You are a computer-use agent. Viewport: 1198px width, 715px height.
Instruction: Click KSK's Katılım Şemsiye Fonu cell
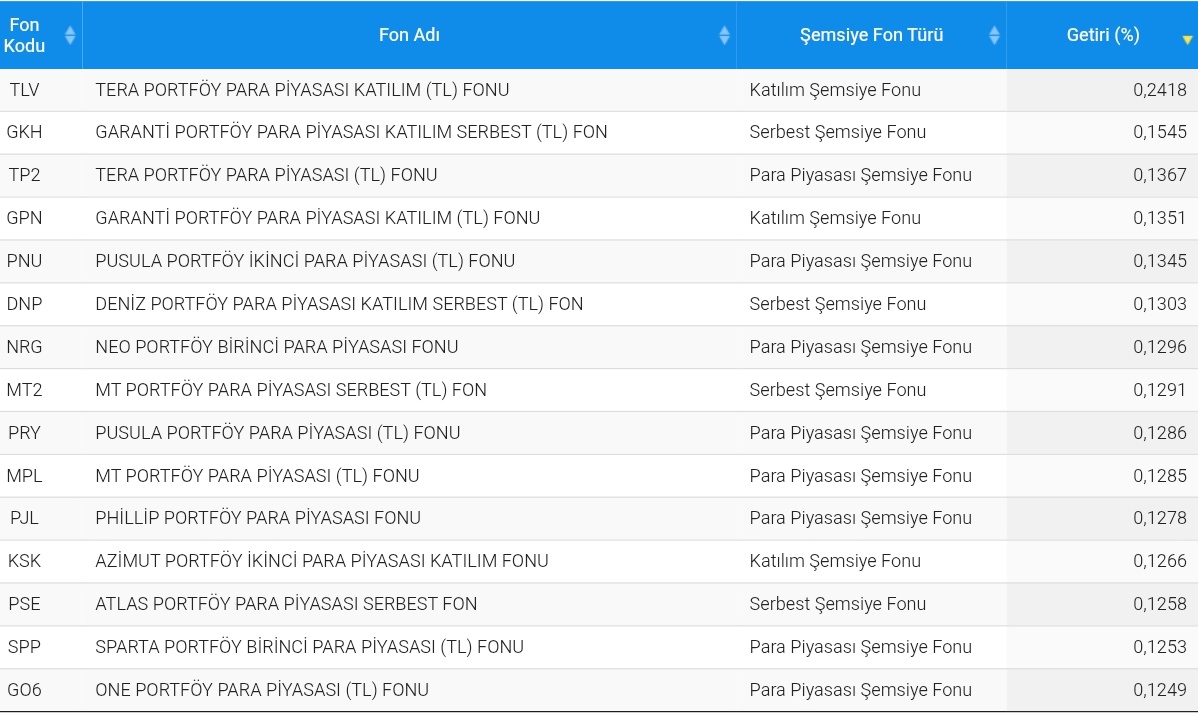pos(835,561)
